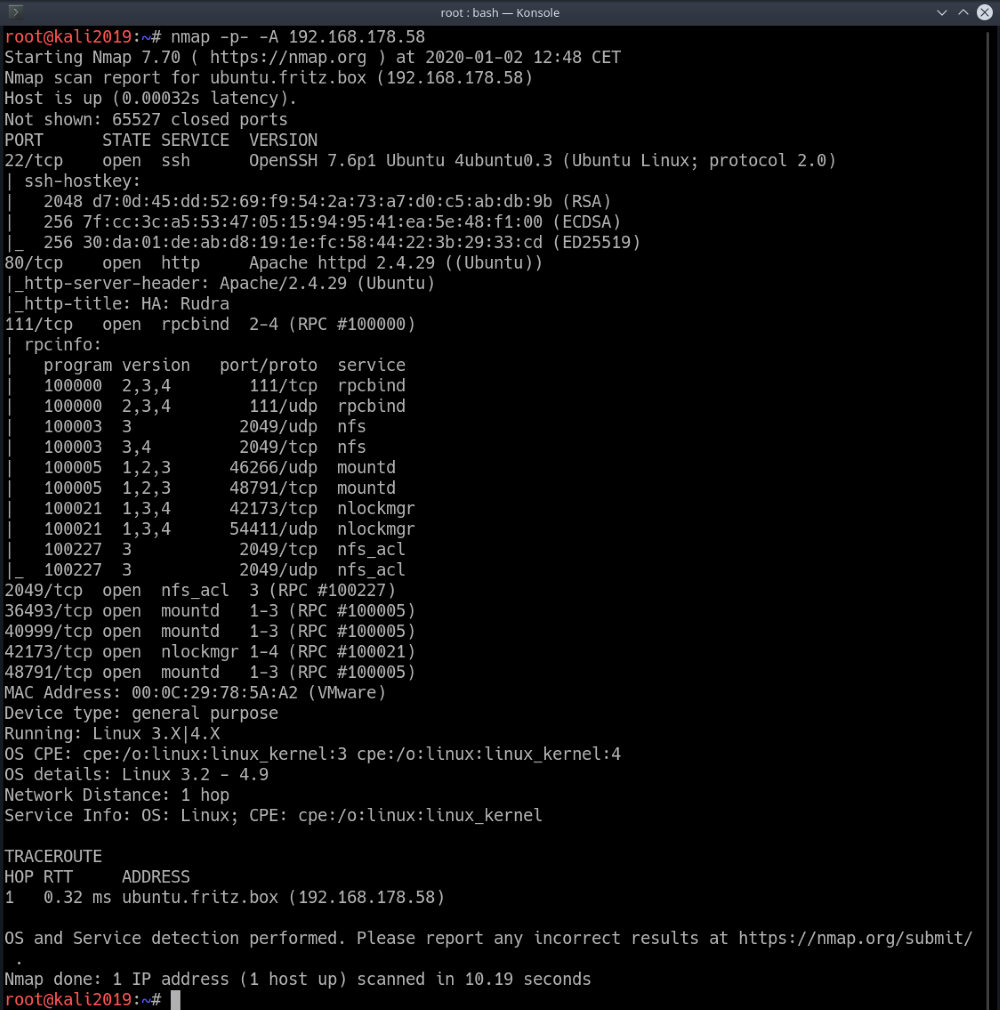Image resolution: width=1000 pixels, height=1010 pixels.
Task: Click the 'OS details: Linux 3.2 - 4.9' line
Action: coord(136,774)
